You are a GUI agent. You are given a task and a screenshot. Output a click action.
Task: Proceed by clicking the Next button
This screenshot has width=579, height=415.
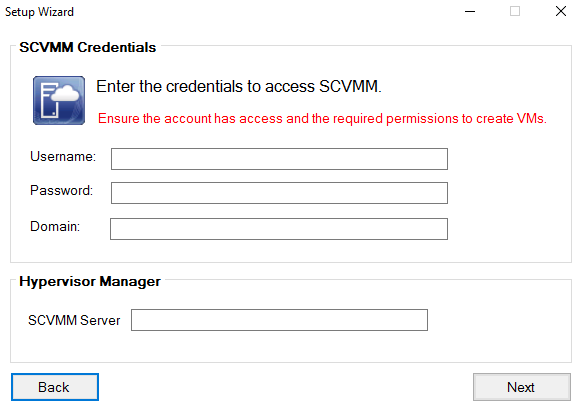tap(522, 387)
